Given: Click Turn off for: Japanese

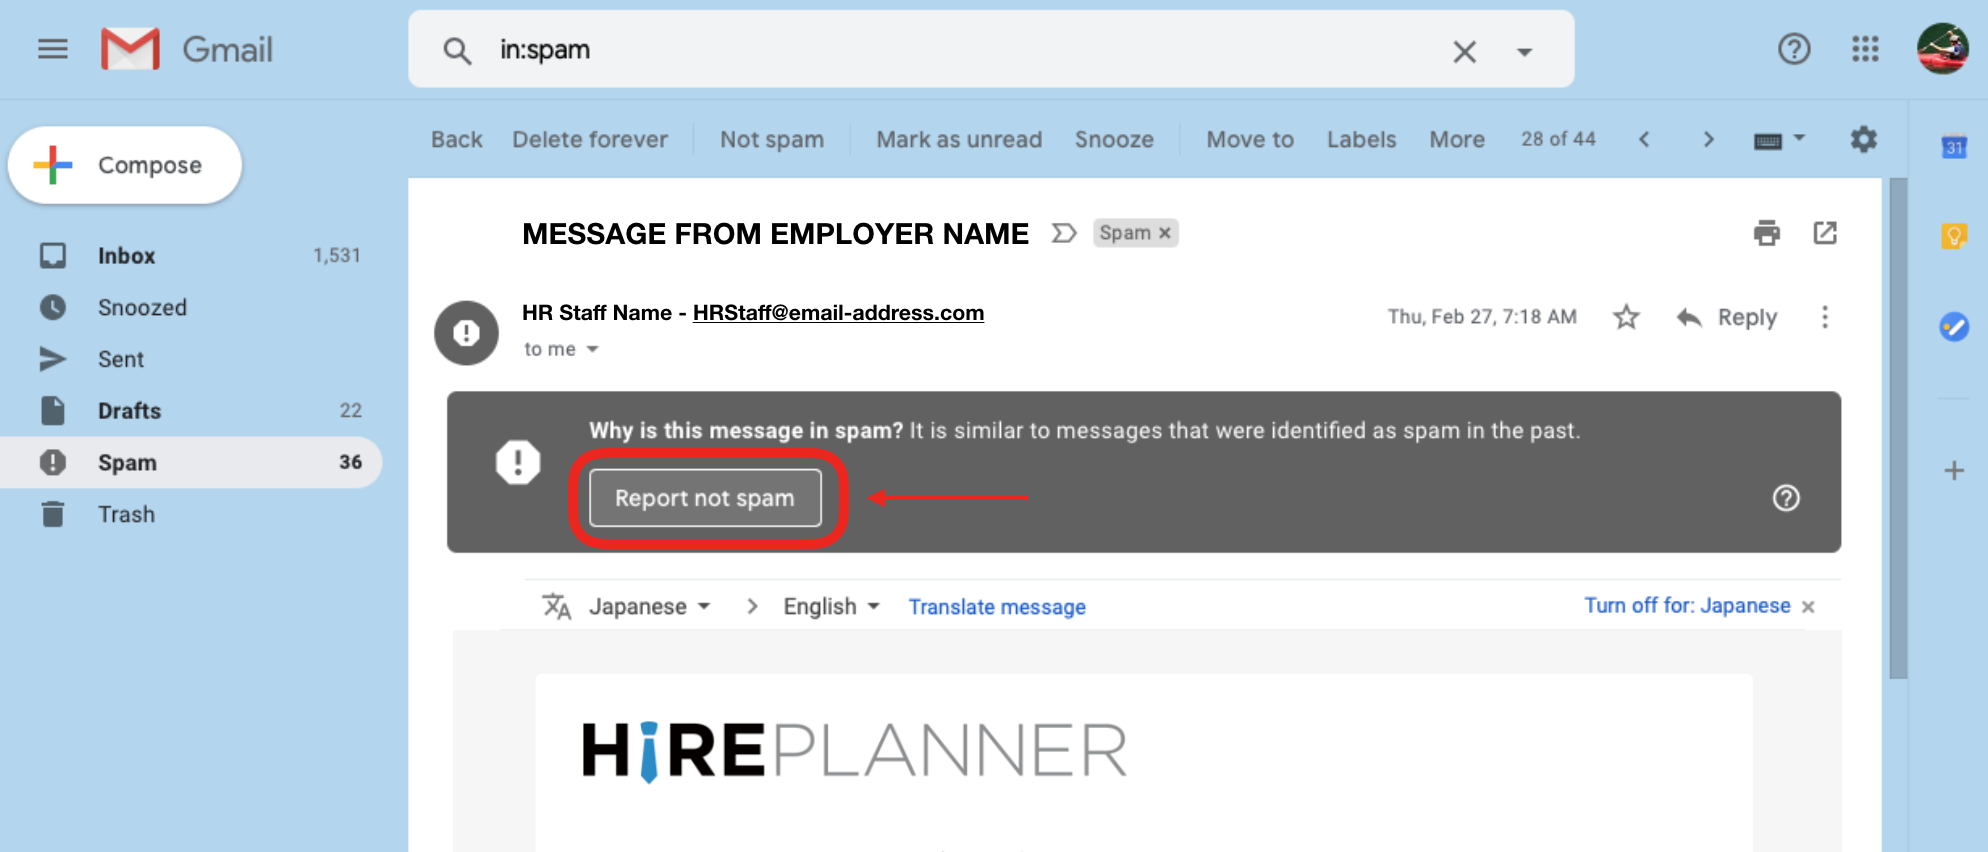Looking at the screenshot, I should pos(1687,605).
